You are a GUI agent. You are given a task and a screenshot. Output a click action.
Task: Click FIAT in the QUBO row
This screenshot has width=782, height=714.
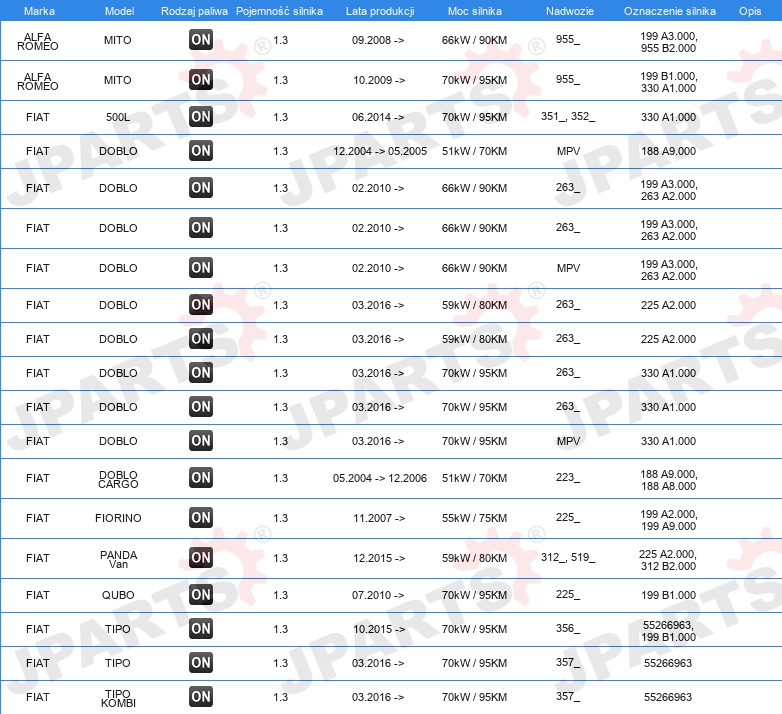(x=38, y=595)
